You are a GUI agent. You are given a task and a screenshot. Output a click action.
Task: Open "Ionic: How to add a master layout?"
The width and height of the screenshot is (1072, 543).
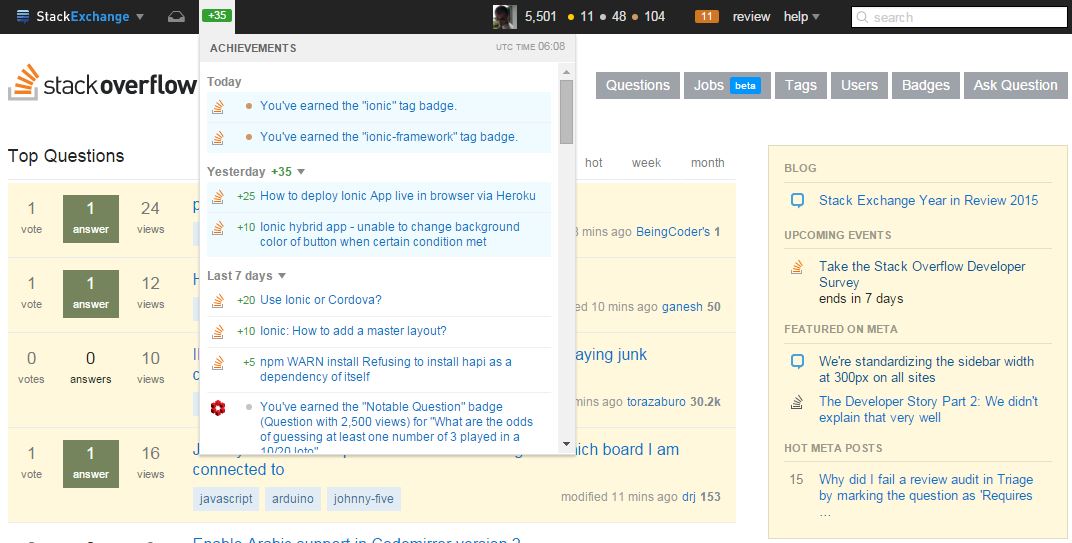tap(353, 331)
